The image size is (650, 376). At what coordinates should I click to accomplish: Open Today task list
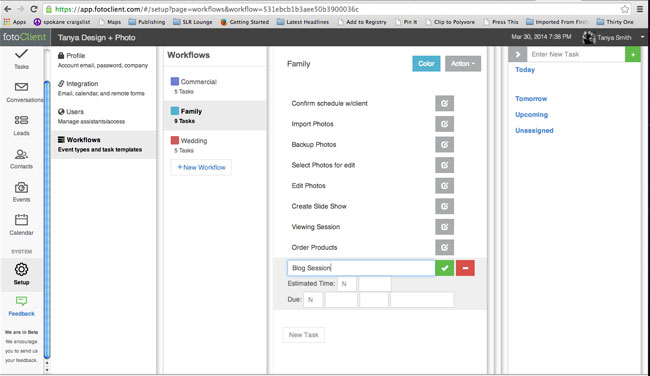(x=525, y=70)
